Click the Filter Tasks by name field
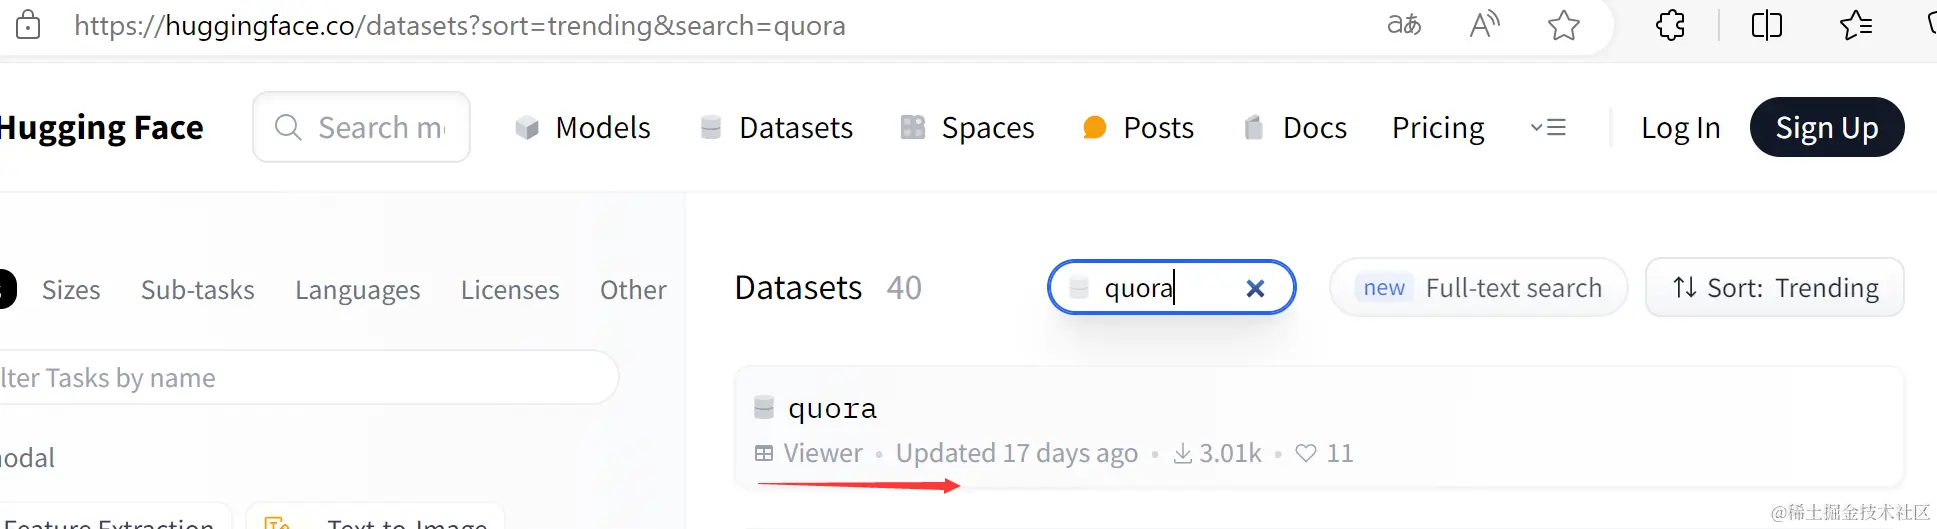This screenshot has height=529, width=1937. (300, 378)
